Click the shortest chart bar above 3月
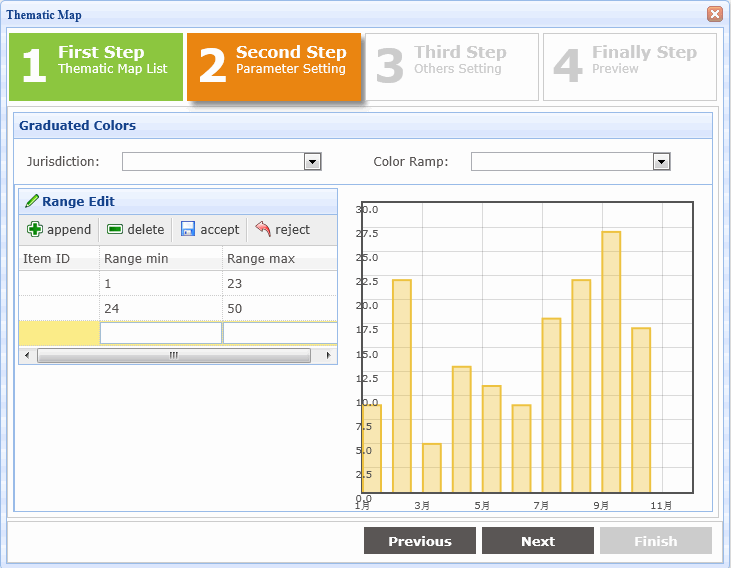731x568 pixels. 432,468
